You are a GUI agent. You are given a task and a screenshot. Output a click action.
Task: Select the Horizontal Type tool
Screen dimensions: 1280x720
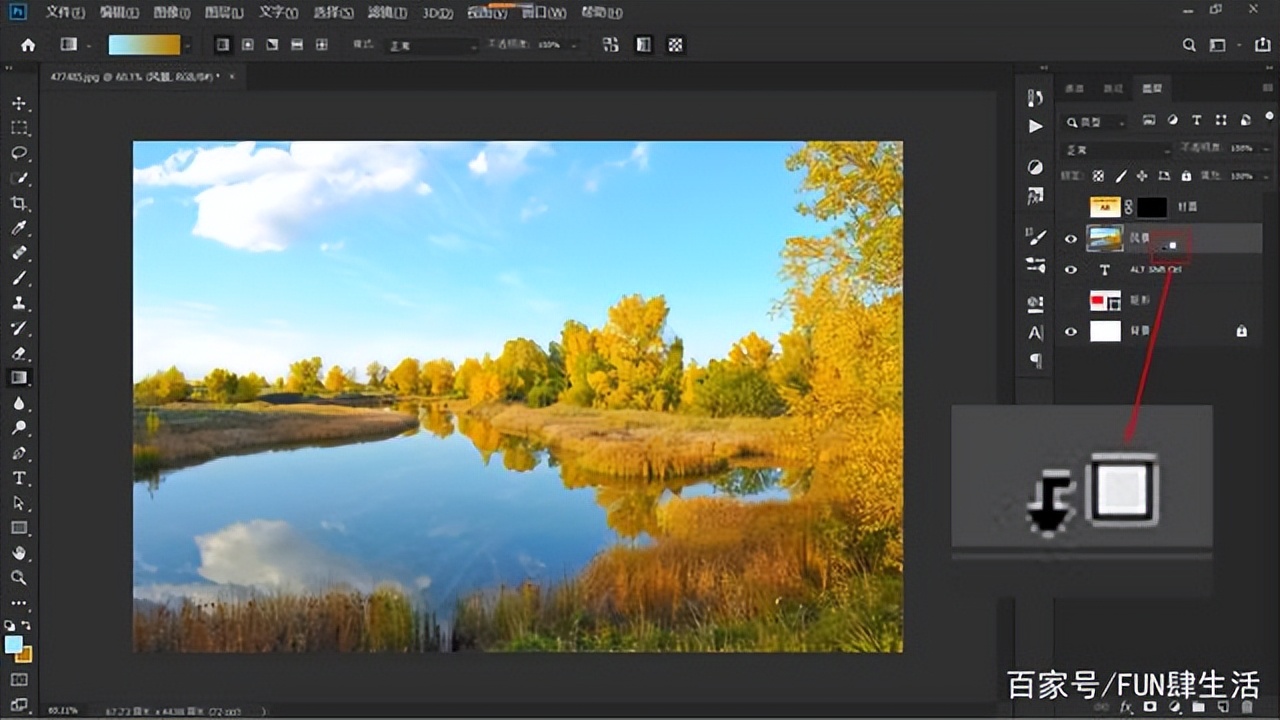point(19,478)
